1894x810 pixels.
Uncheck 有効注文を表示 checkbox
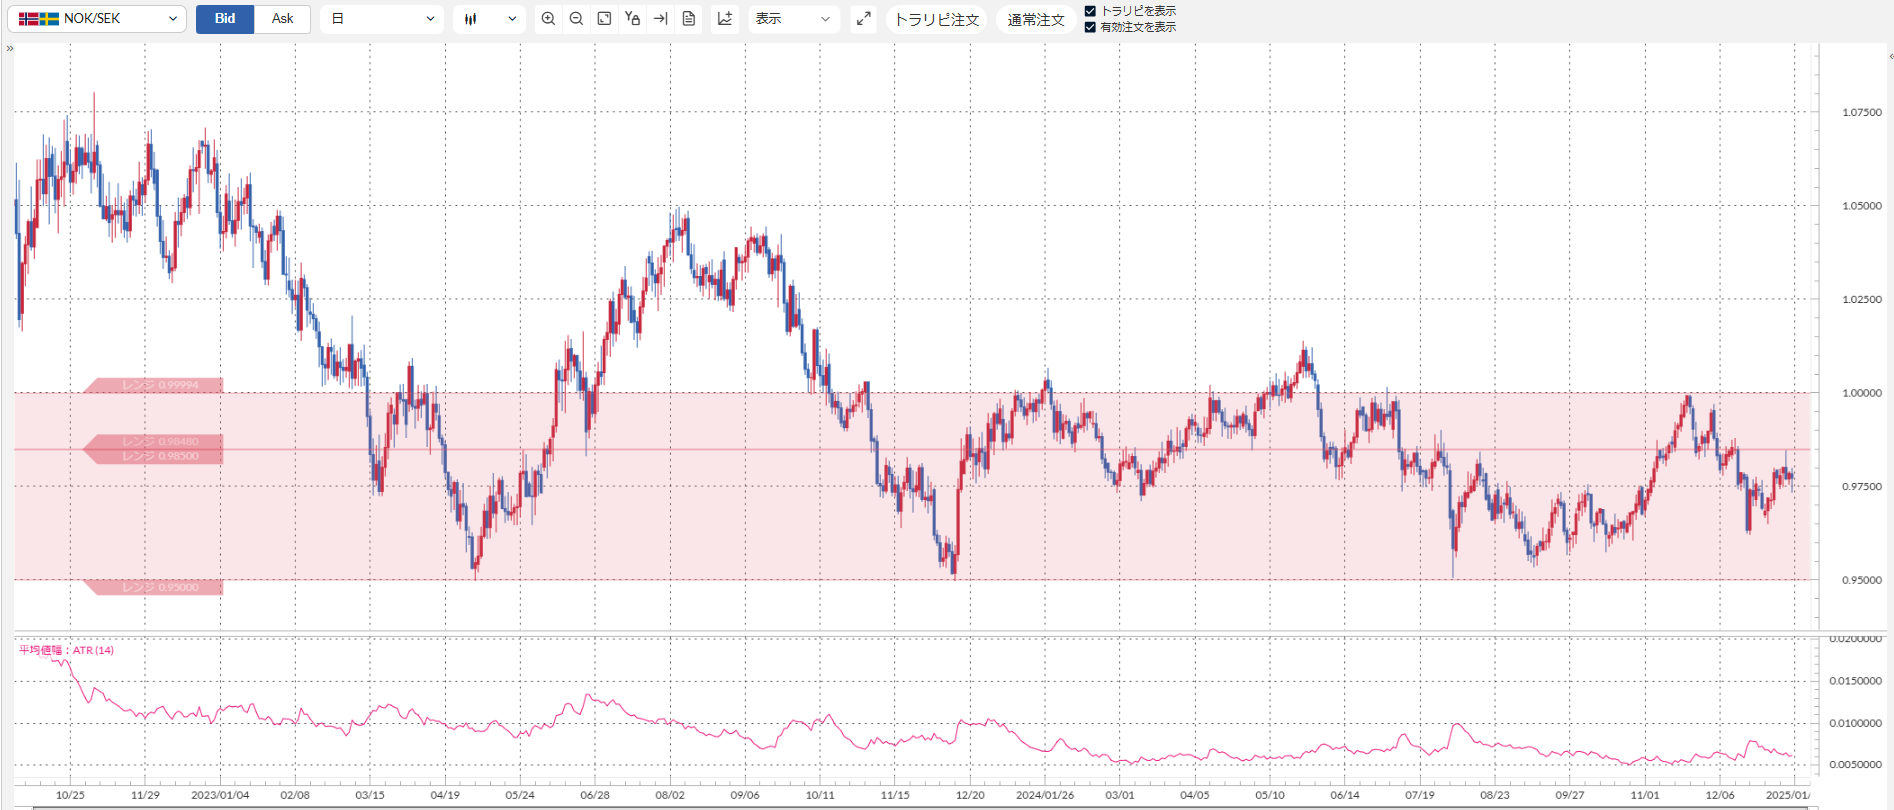(1090, 27)
